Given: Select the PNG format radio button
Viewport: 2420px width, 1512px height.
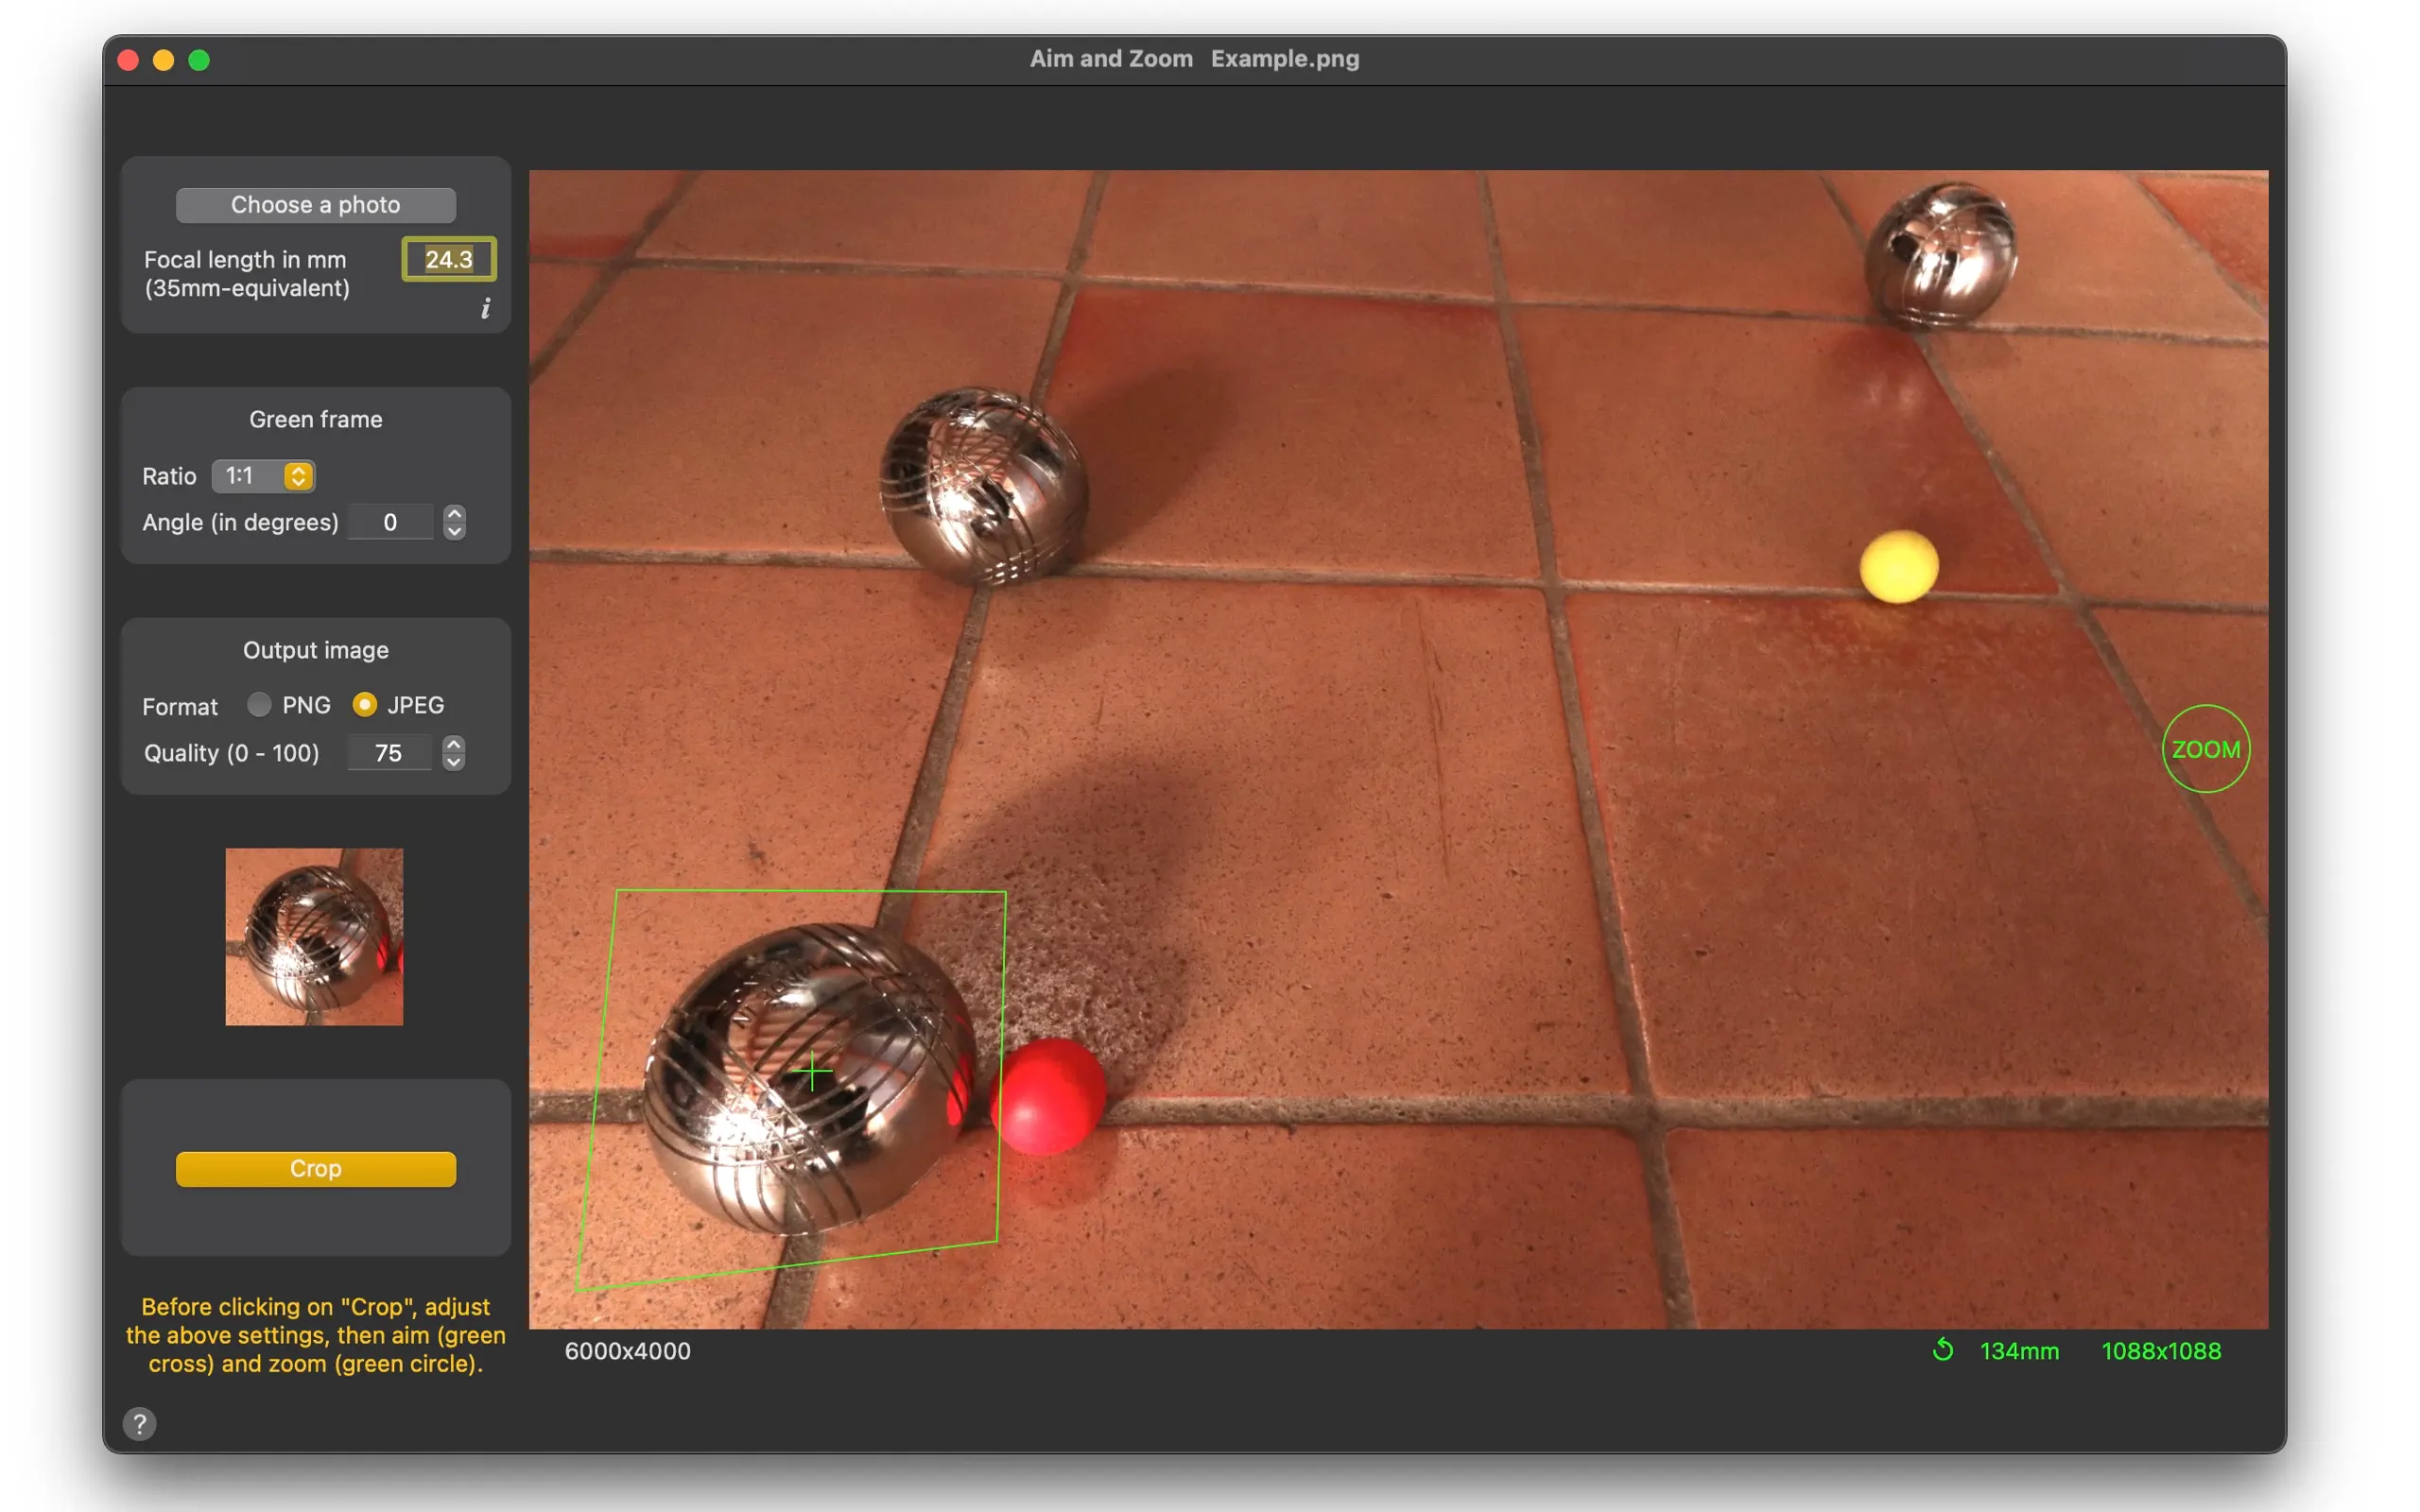Looking at the screenshot, I should coord(259,705).
